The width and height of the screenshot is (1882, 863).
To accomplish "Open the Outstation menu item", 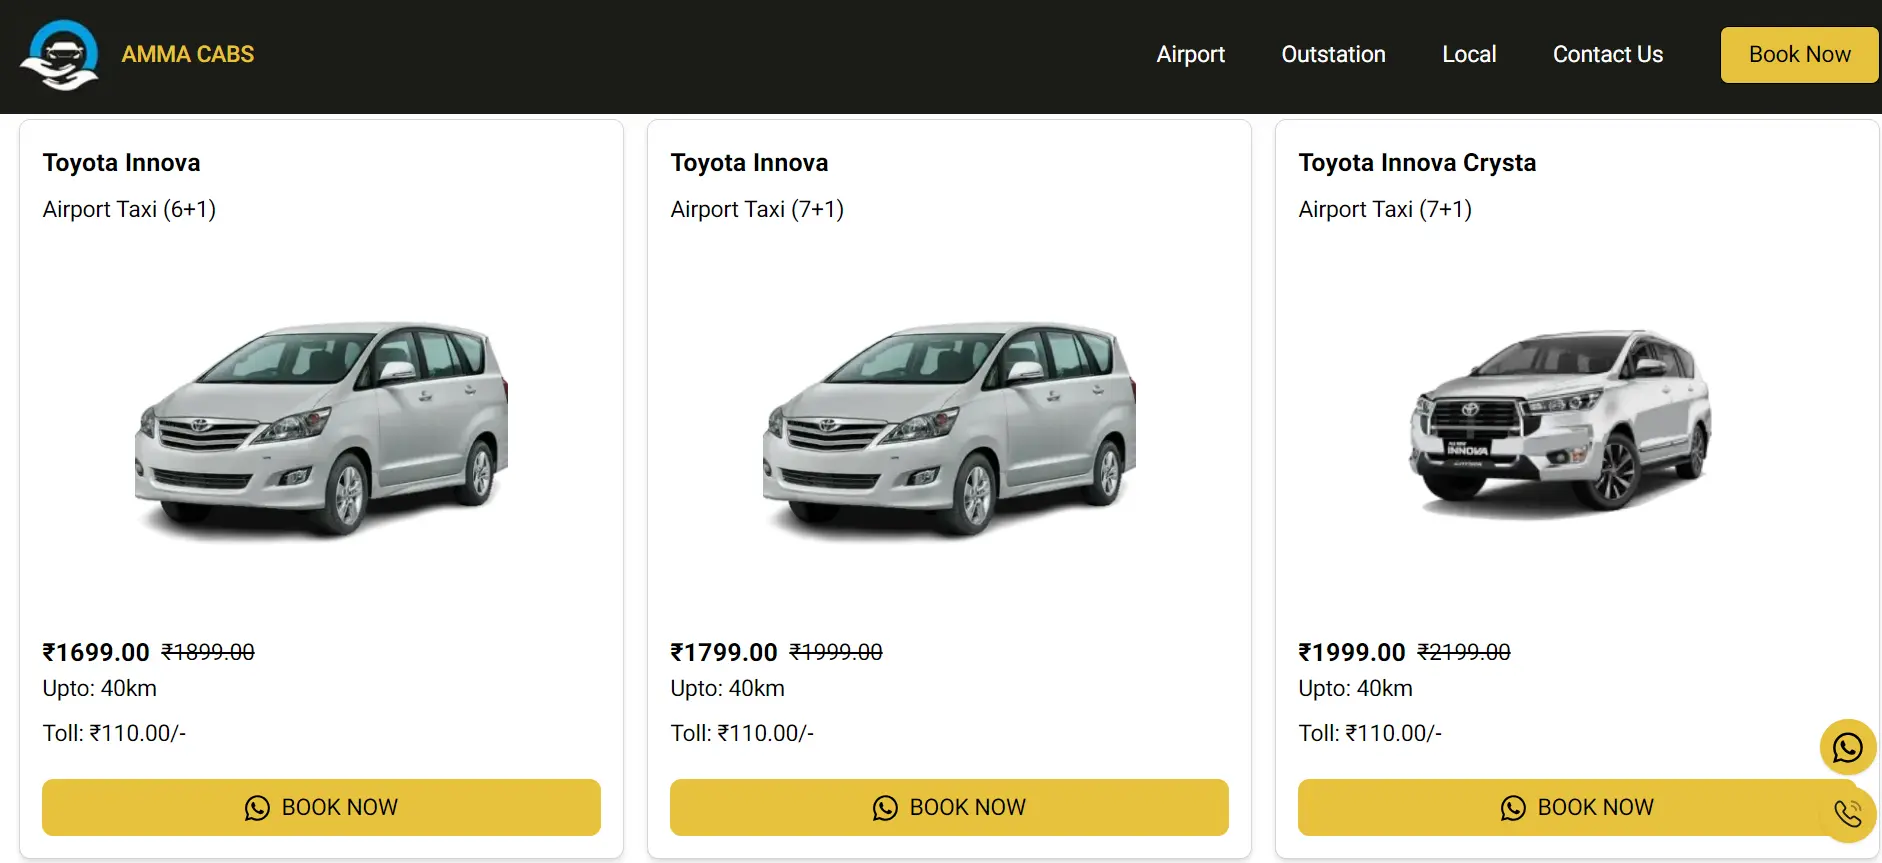I will [1333, 54].
